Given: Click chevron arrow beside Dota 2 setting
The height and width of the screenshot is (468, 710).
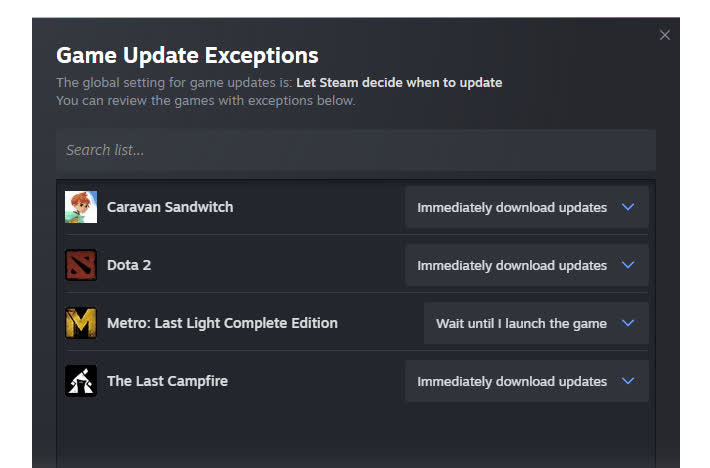Looking at the screenshot, I should 628,265.
